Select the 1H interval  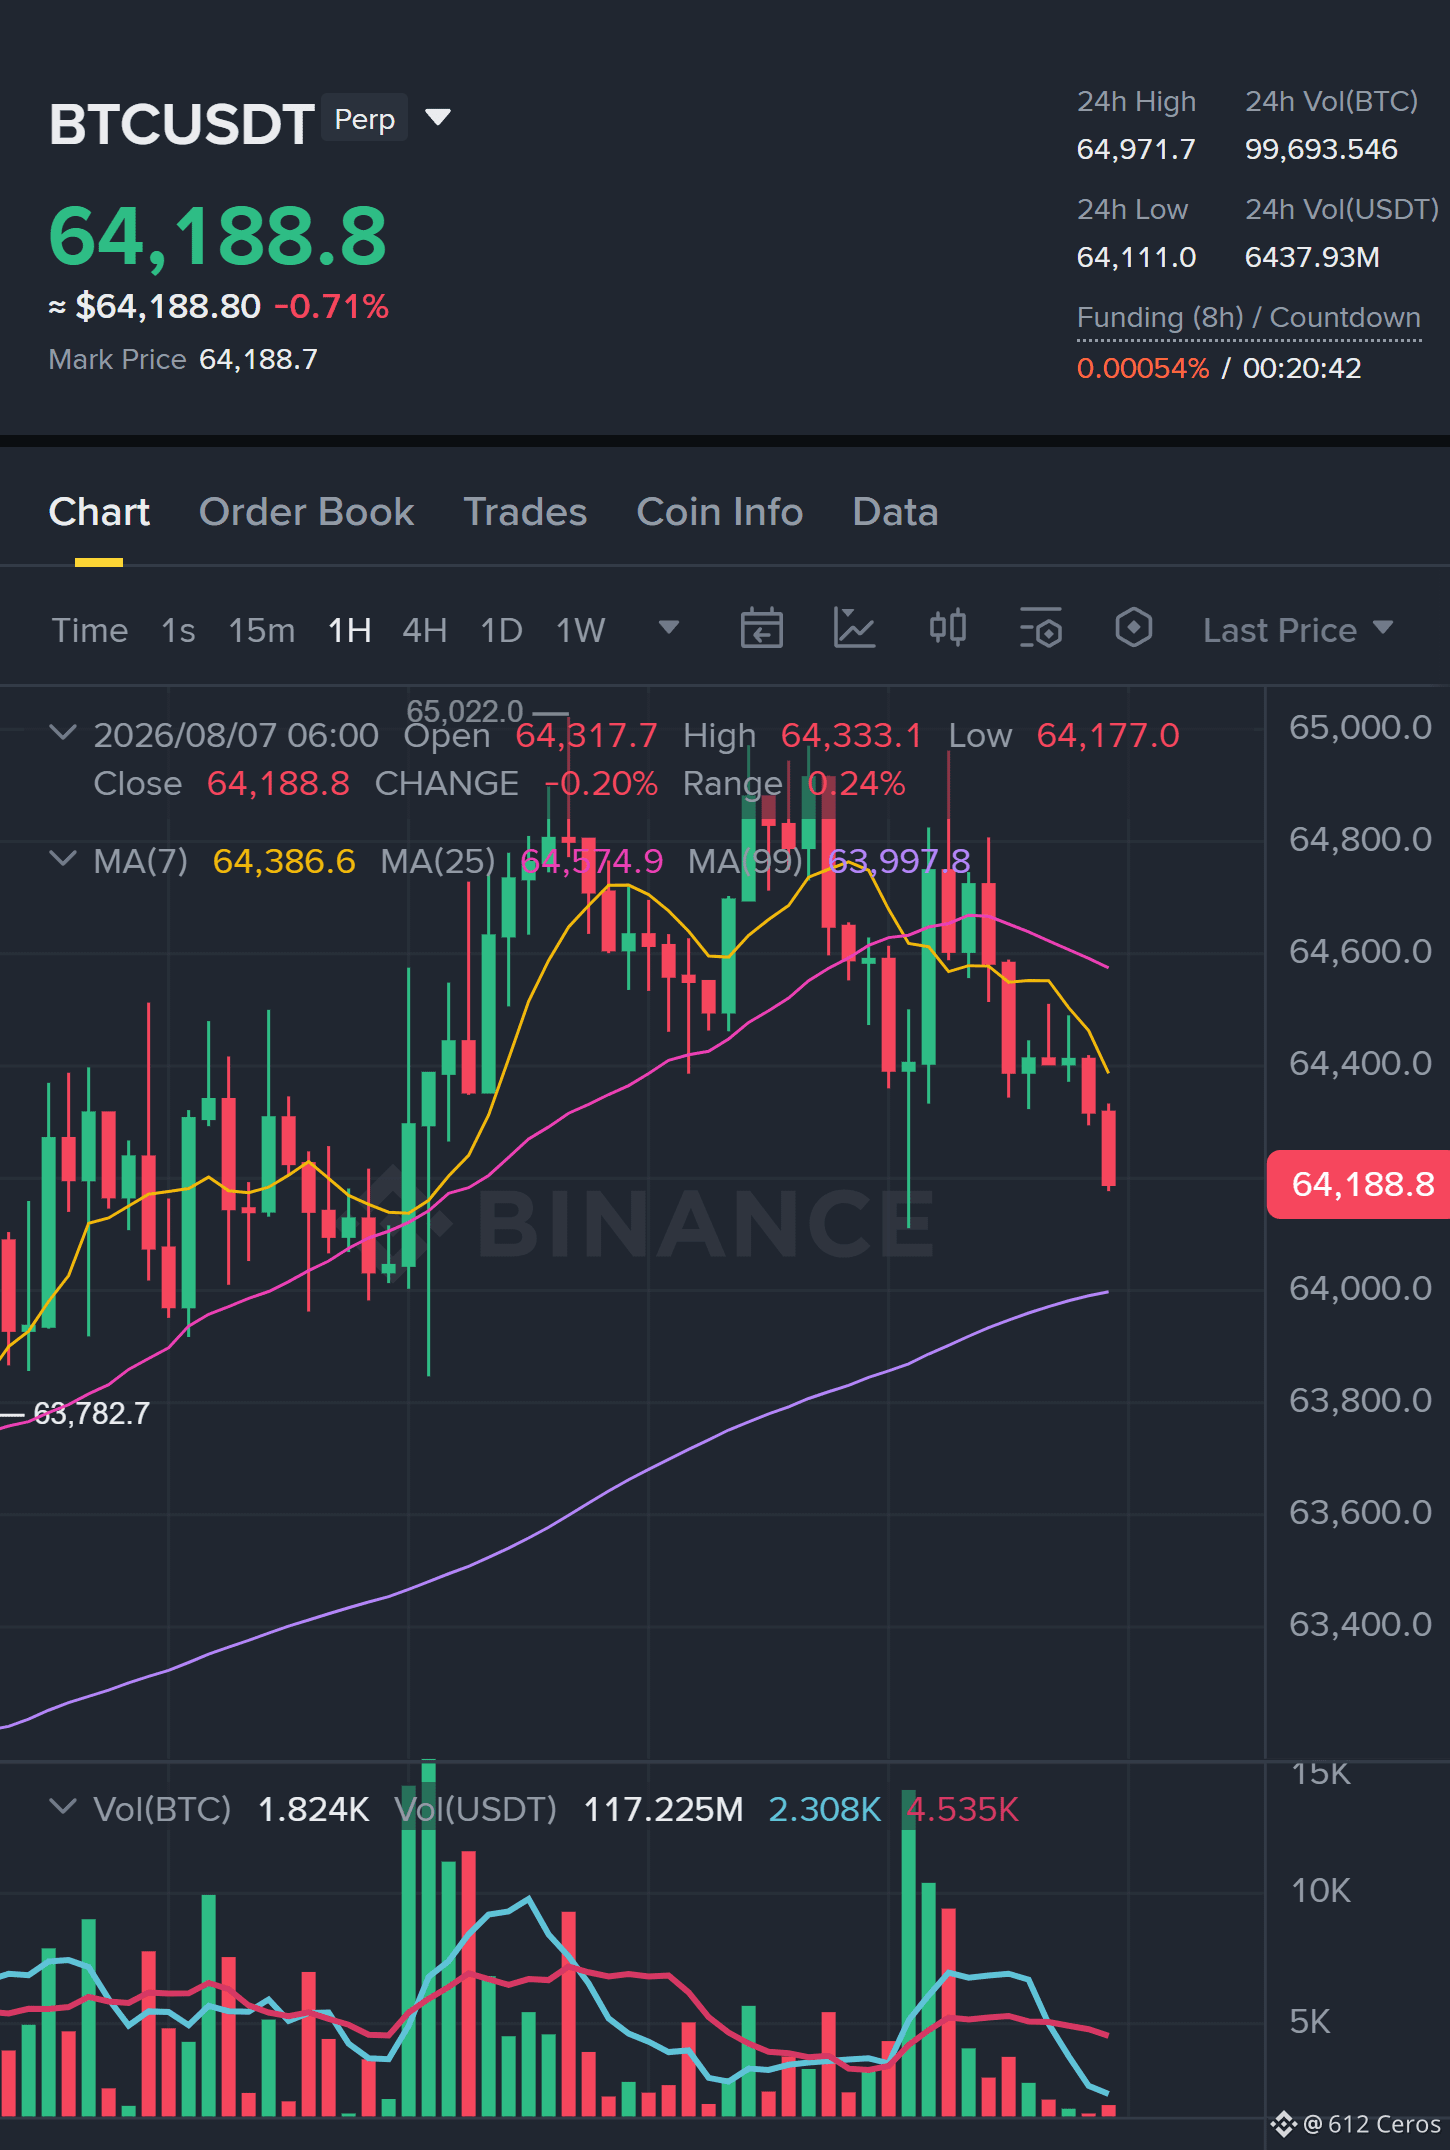coord(349,630)
